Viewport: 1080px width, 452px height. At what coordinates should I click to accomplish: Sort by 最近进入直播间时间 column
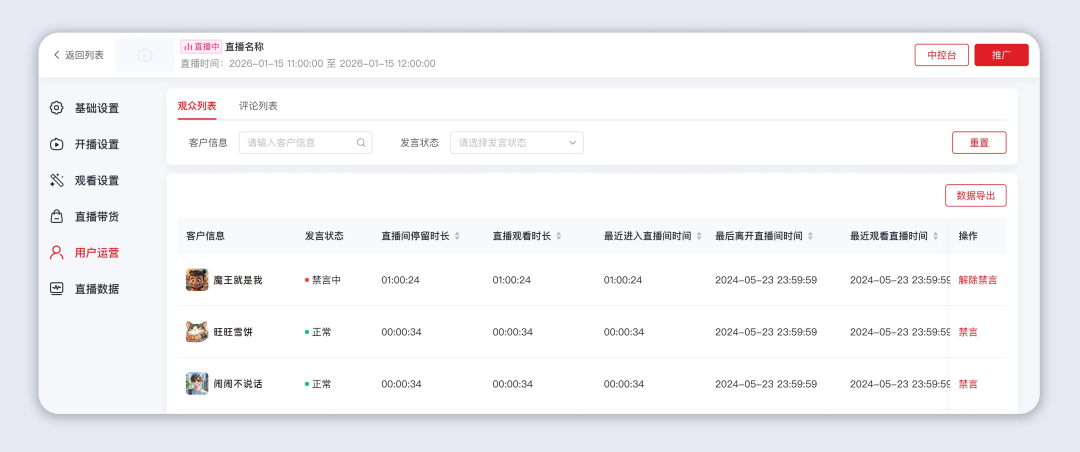click(x=699, y=236)
